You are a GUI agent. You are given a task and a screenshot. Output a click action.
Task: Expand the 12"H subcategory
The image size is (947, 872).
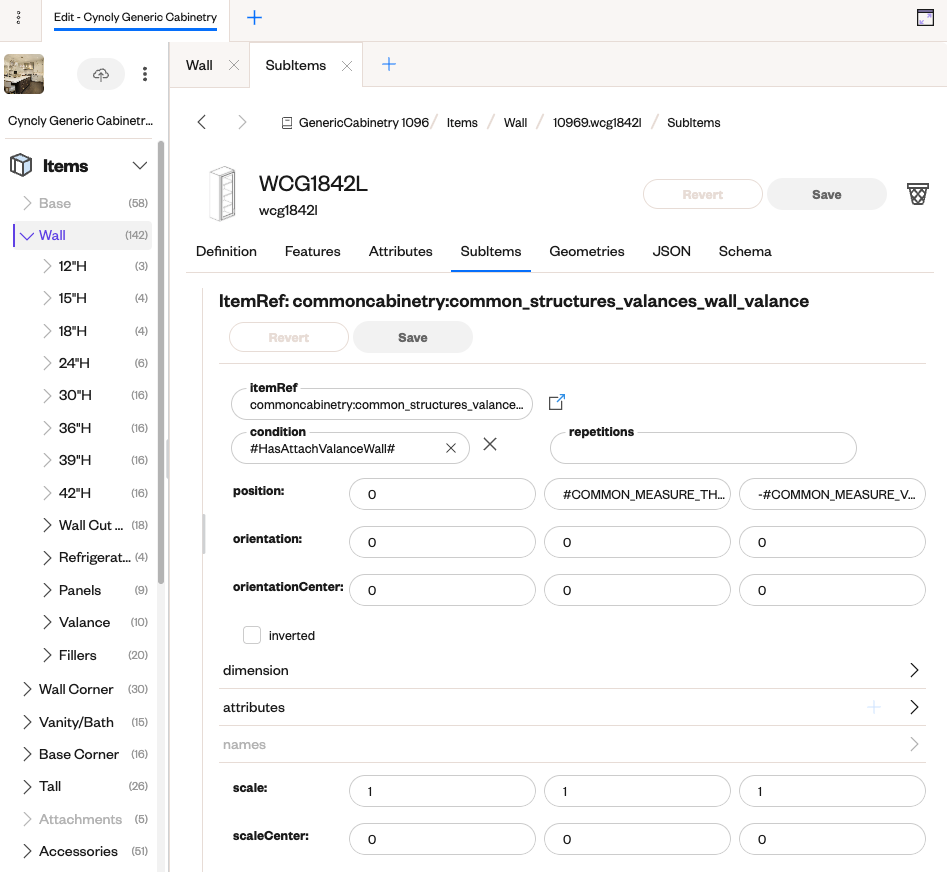[47, 266]
